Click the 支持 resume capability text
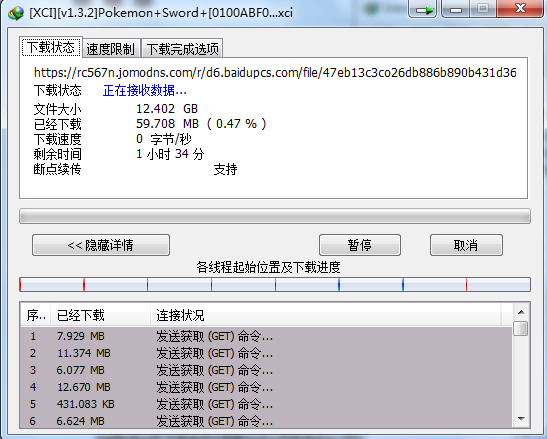The width and height of the screenshot is (547, 439). click(x=225, y=169)
